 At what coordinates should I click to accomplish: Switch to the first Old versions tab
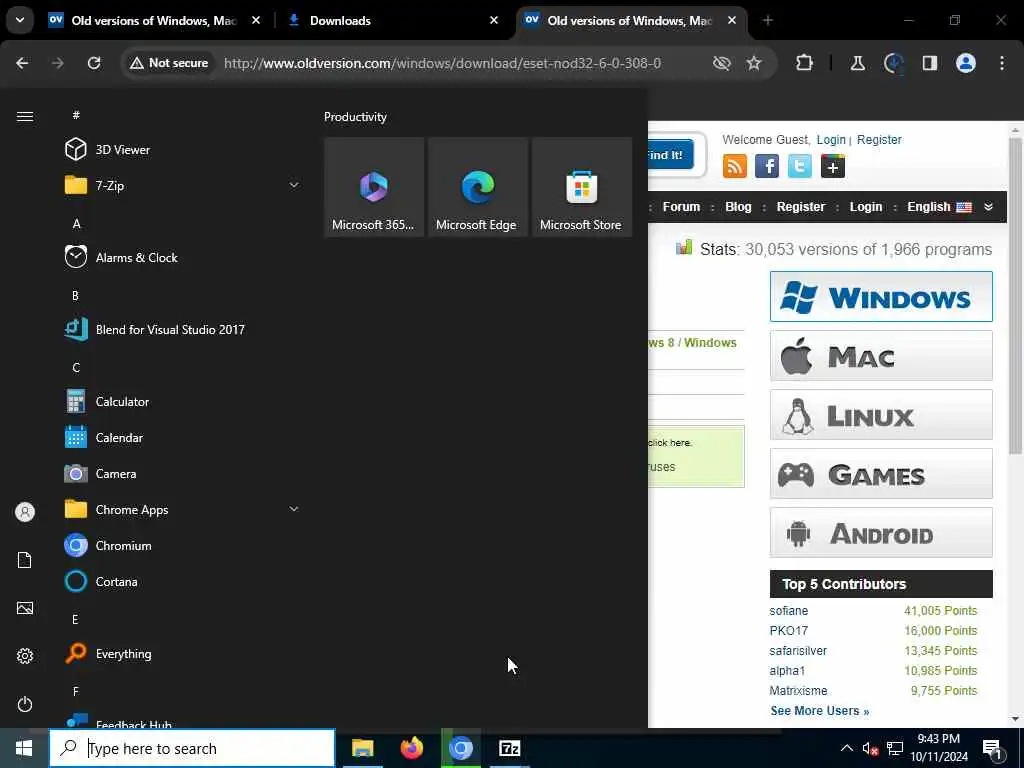click(154, 21)
